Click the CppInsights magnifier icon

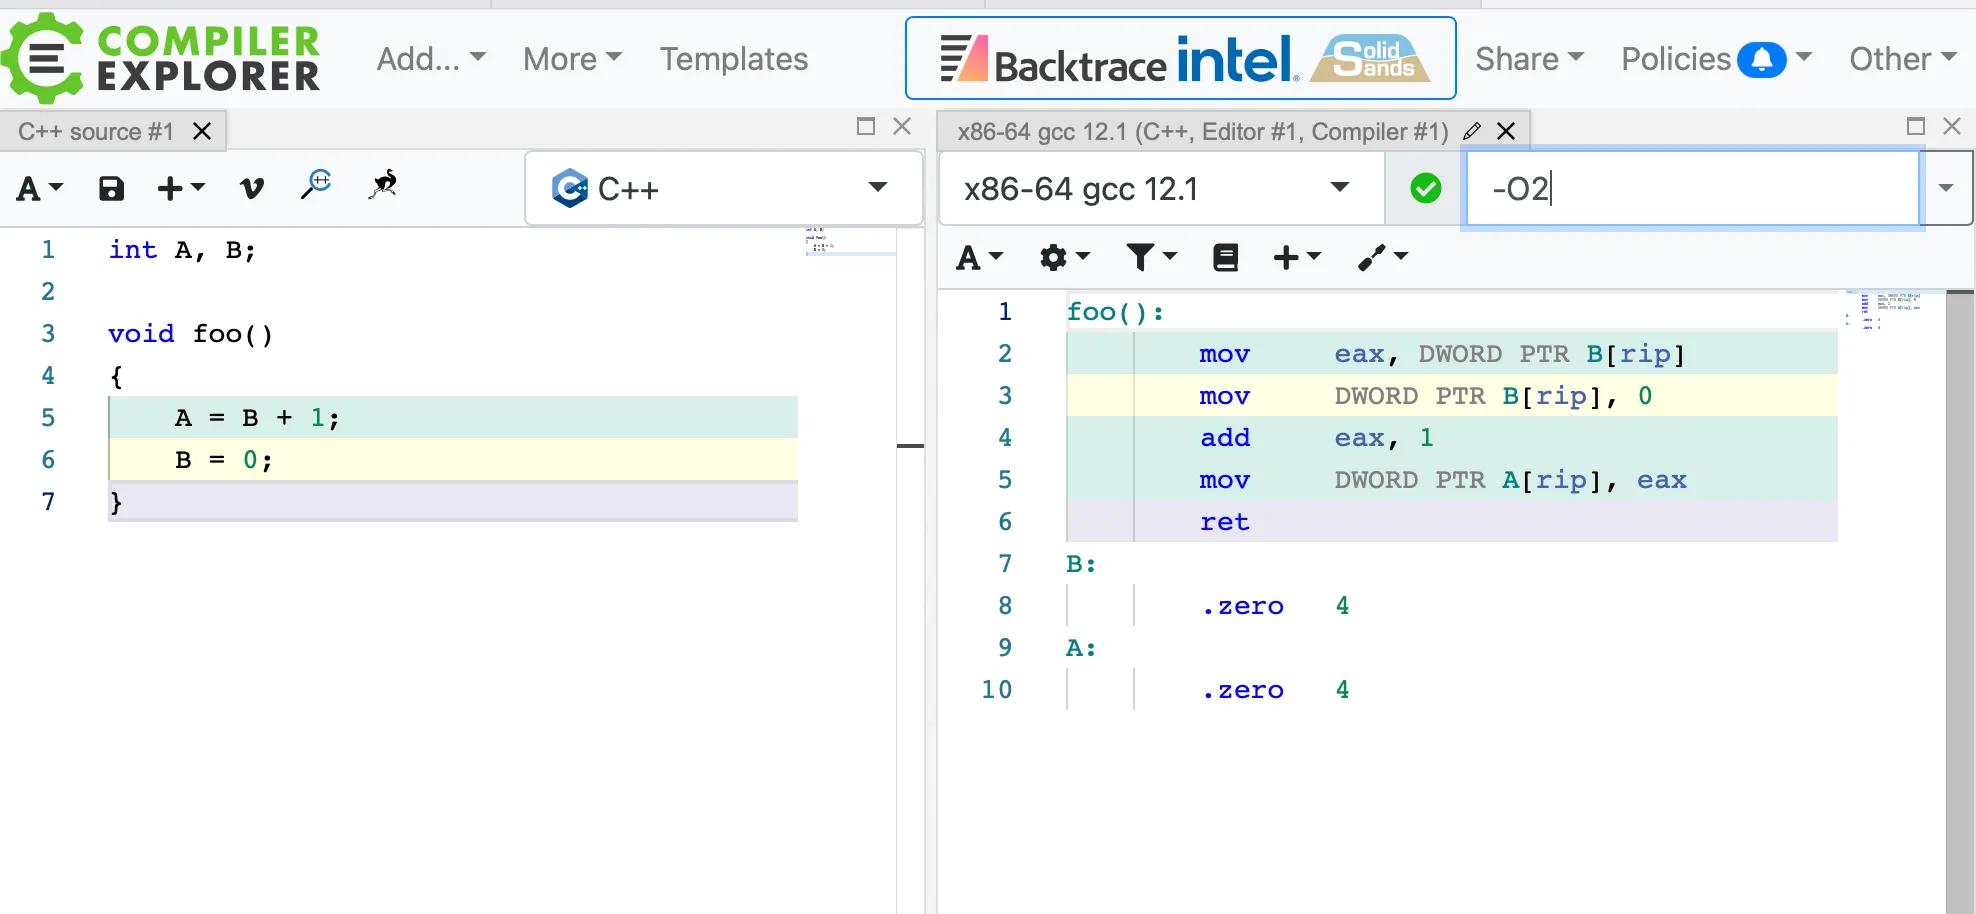point(317,185)
